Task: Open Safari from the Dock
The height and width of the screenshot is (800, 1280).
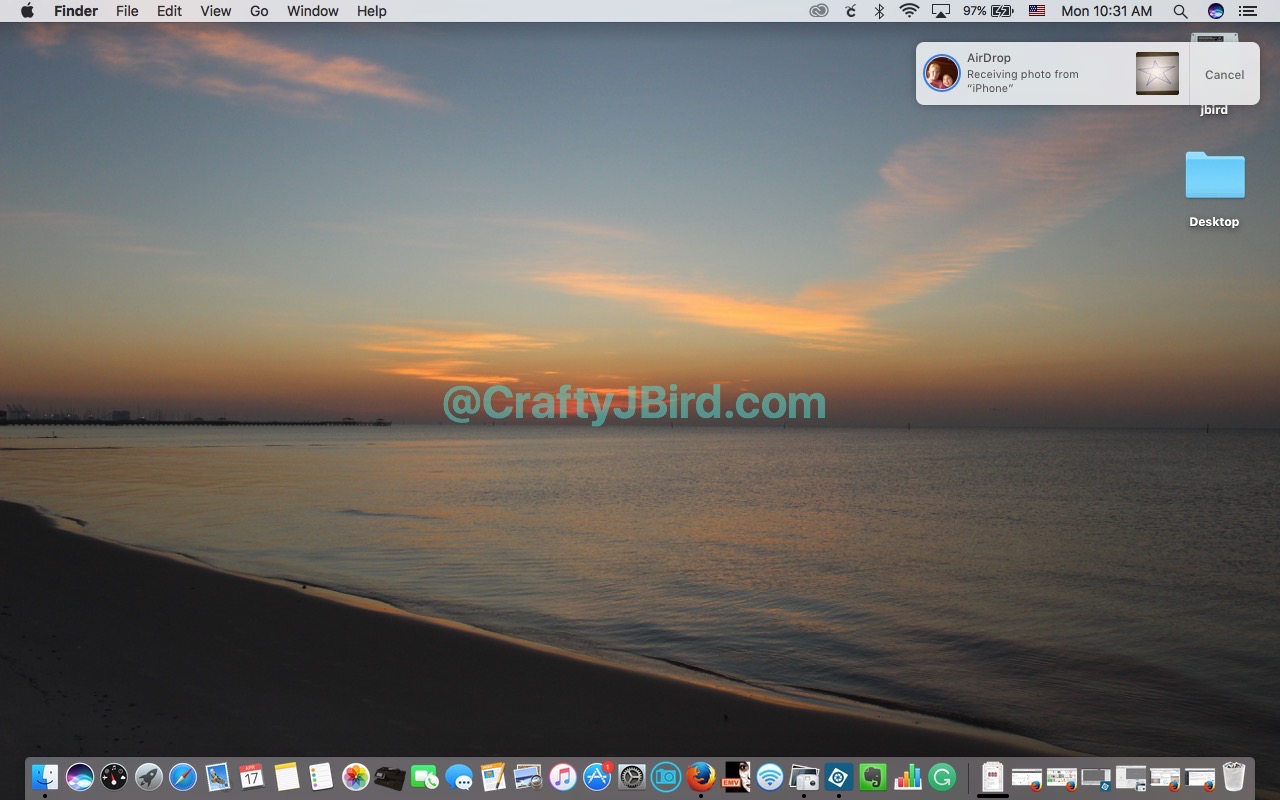Action: [183, 776]
